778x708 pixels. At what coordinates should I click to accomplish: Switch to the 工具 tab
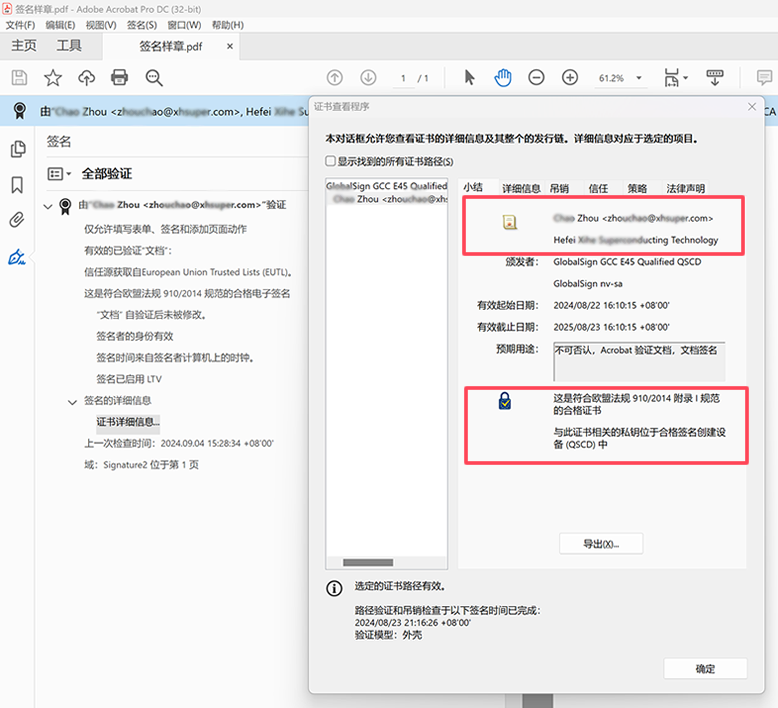[x=69, y=46]
